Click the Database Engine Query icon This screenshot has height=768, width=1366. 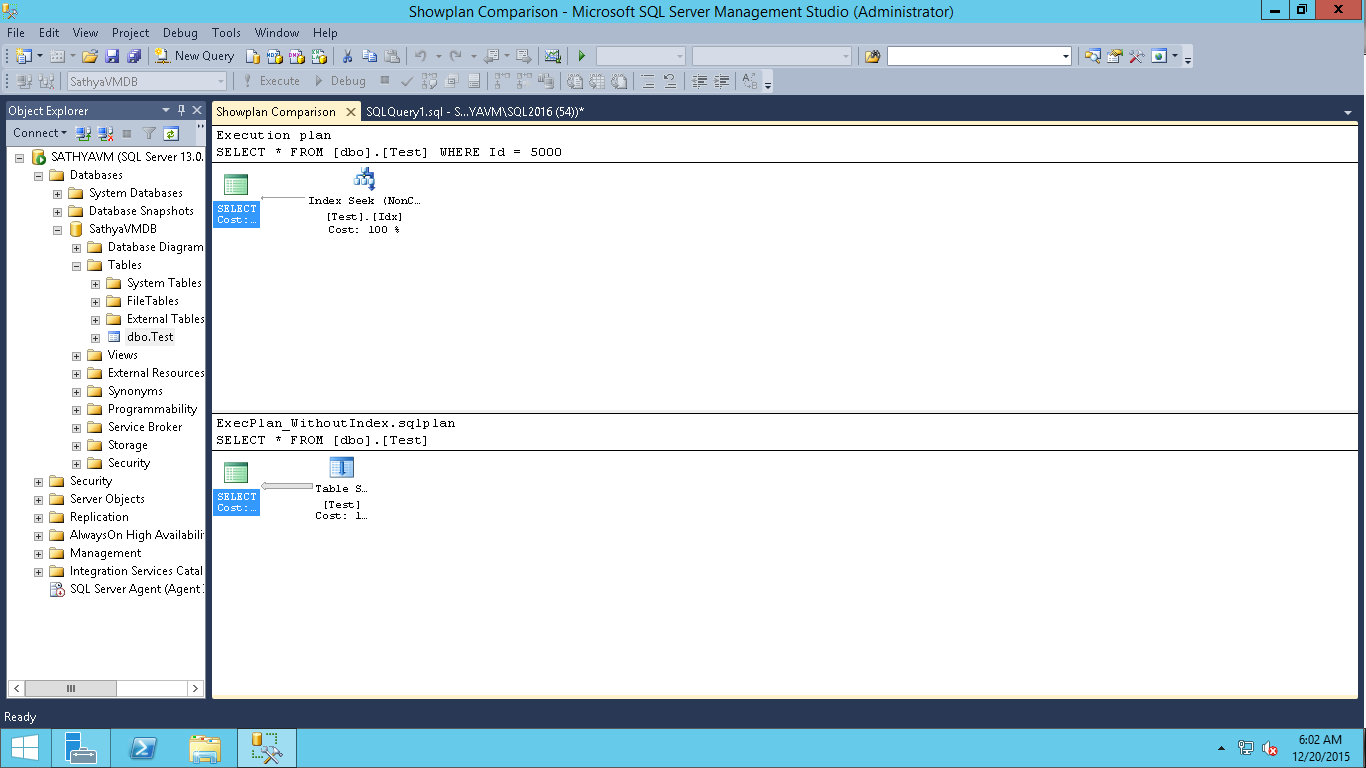click(x=253, y=56)
